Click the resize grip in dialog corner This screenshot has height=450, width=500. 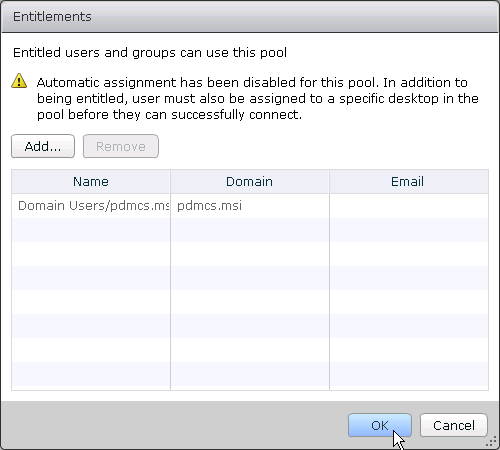coord(491,442)
